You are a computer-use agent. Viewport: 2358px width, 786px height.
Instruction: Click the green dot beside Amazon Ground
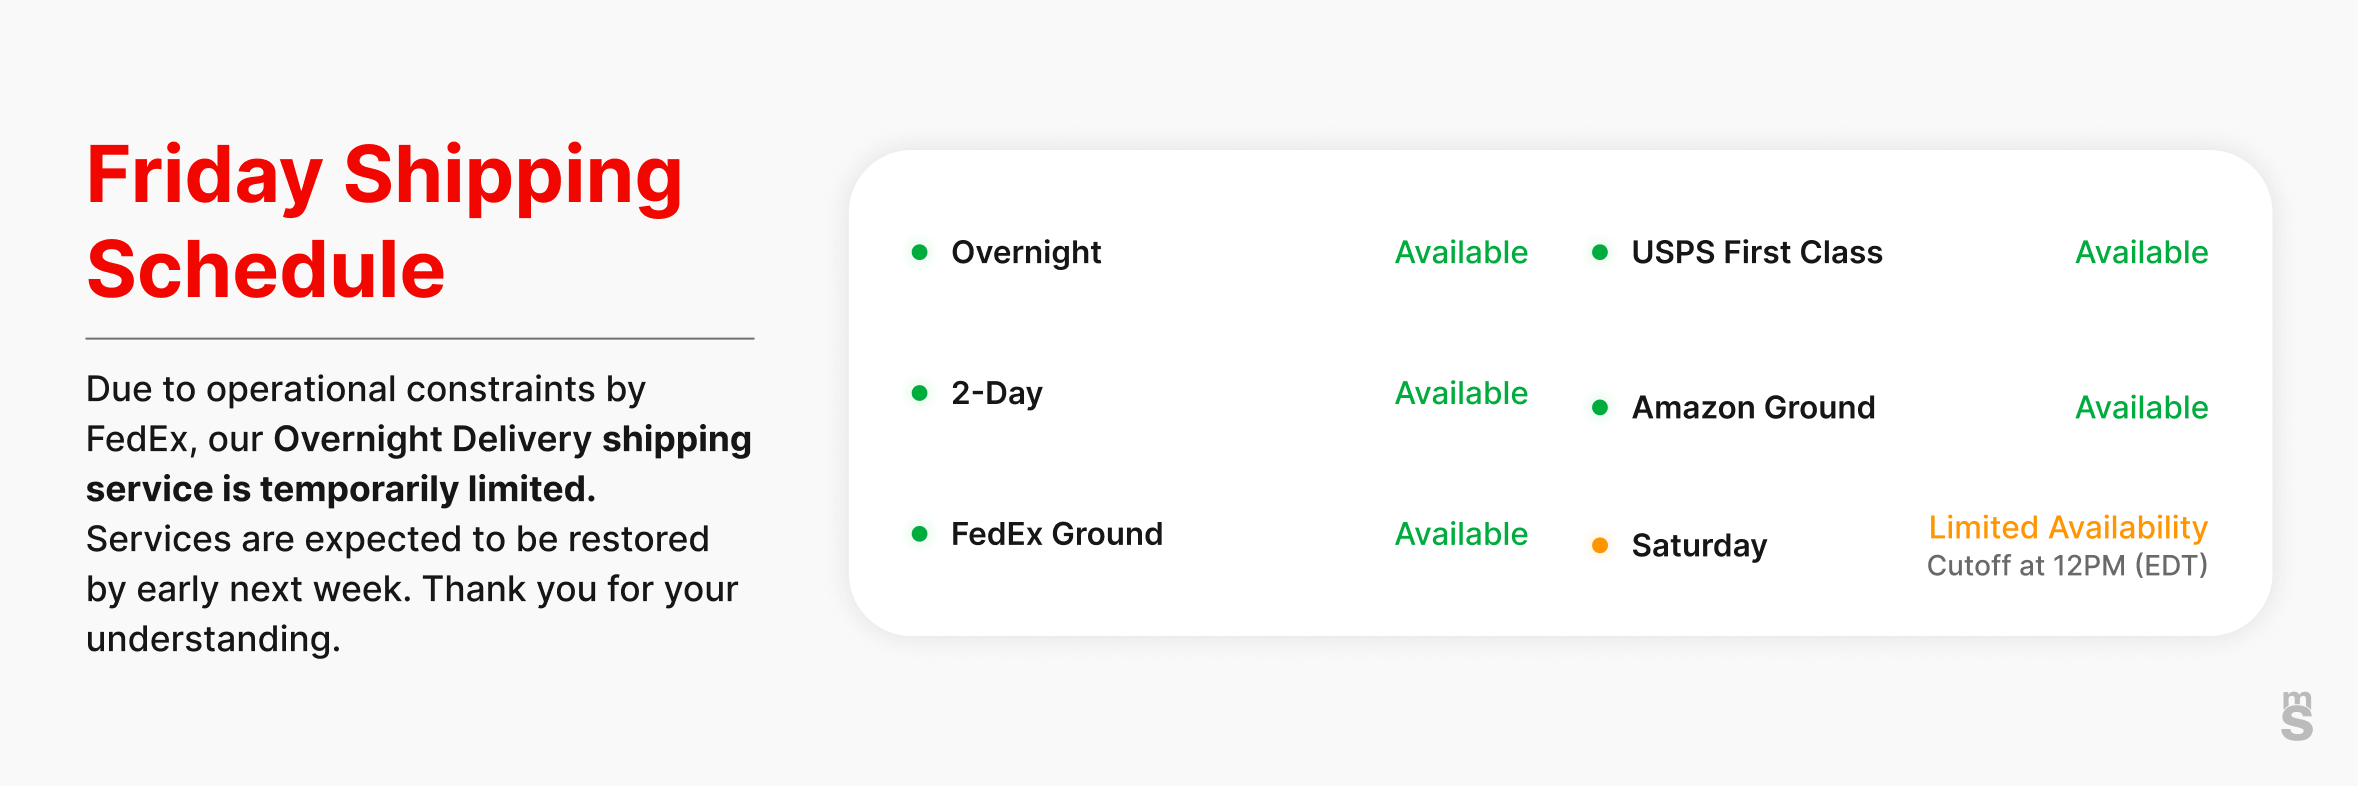(x=1600, y=407)
